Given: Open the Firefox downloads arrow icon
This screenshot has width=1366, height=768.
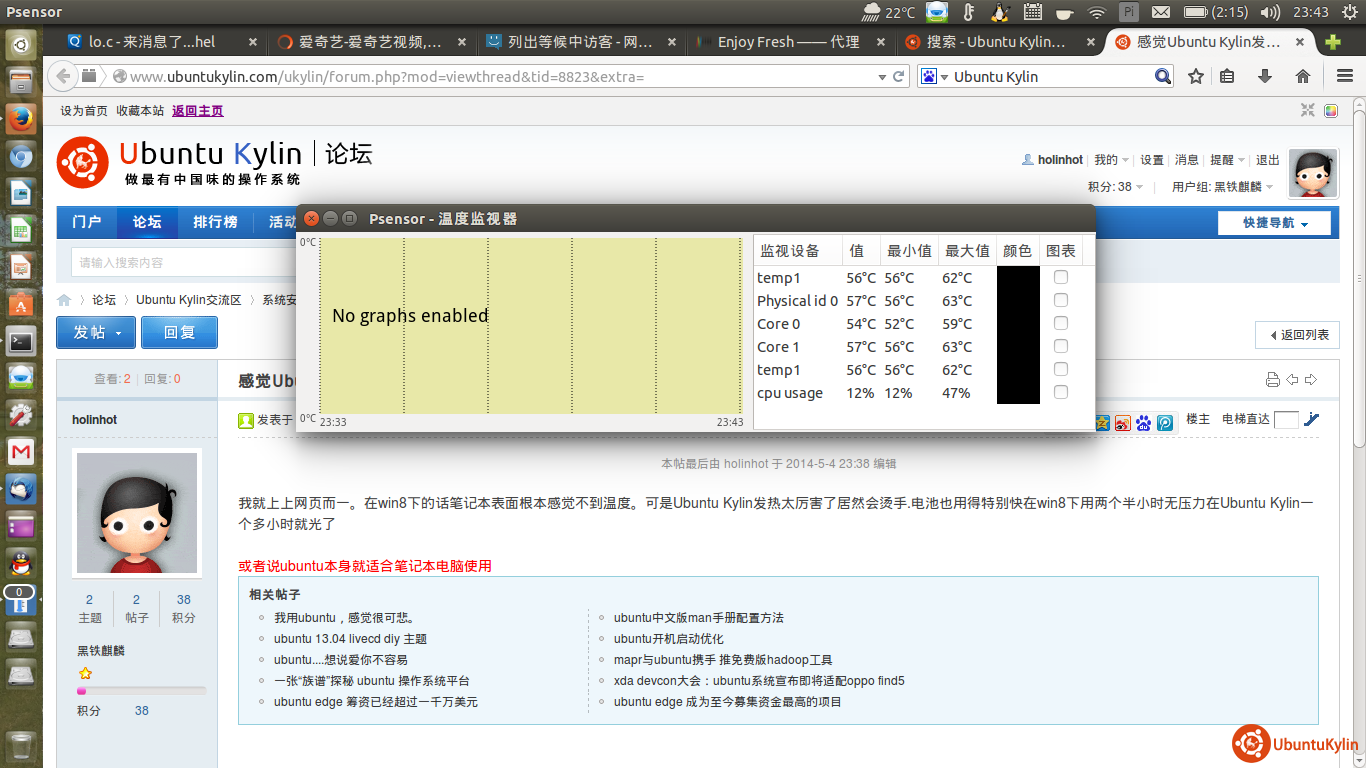Looking at the screenshot, I should [x=1264, y=76].
